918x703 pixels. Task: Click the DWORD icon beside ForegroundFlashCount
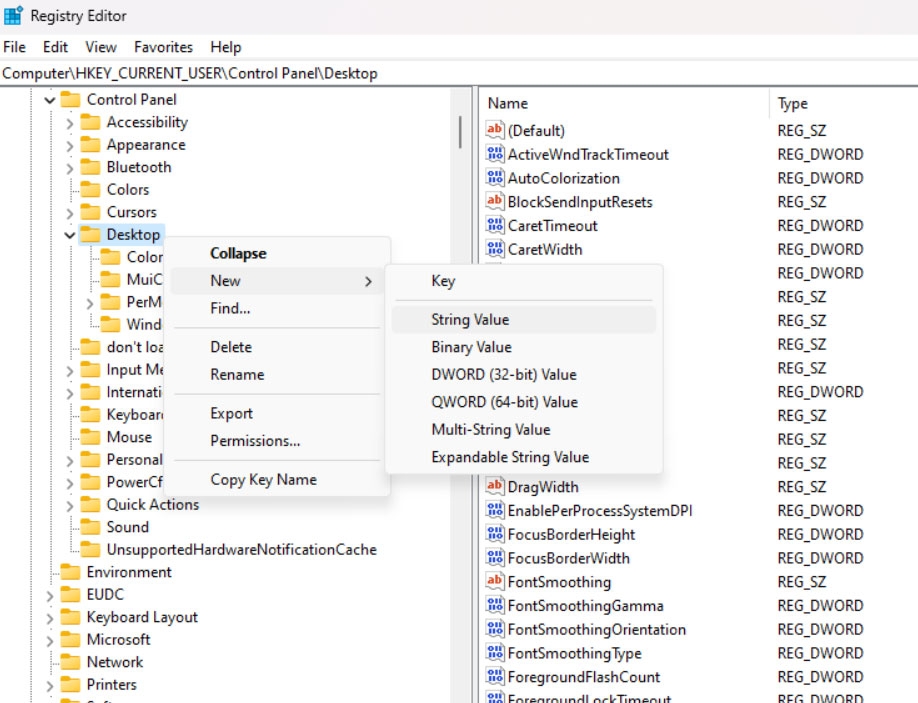click(x=495, y=676)
